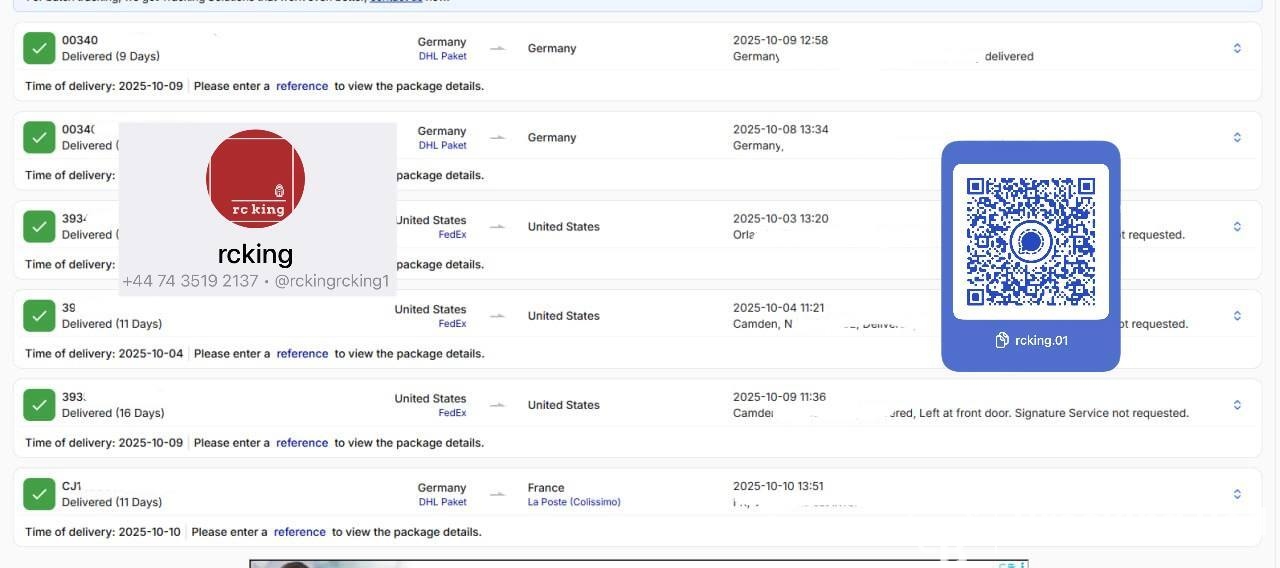Screen dimensions: 1280x568
Task: Click the red rc king logo
Action: click(x=256, y=179)
